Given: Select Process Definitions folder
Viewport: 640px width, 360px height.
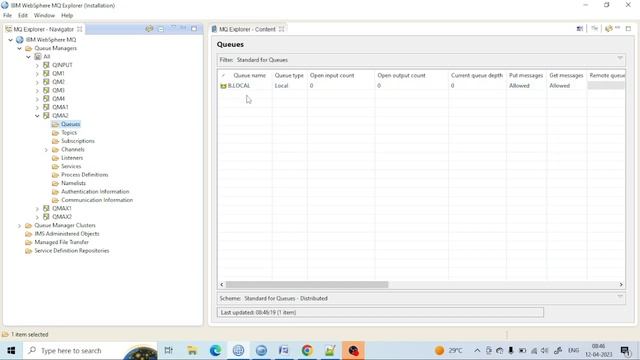Looking at the screenshot, I should click(84, 175).
